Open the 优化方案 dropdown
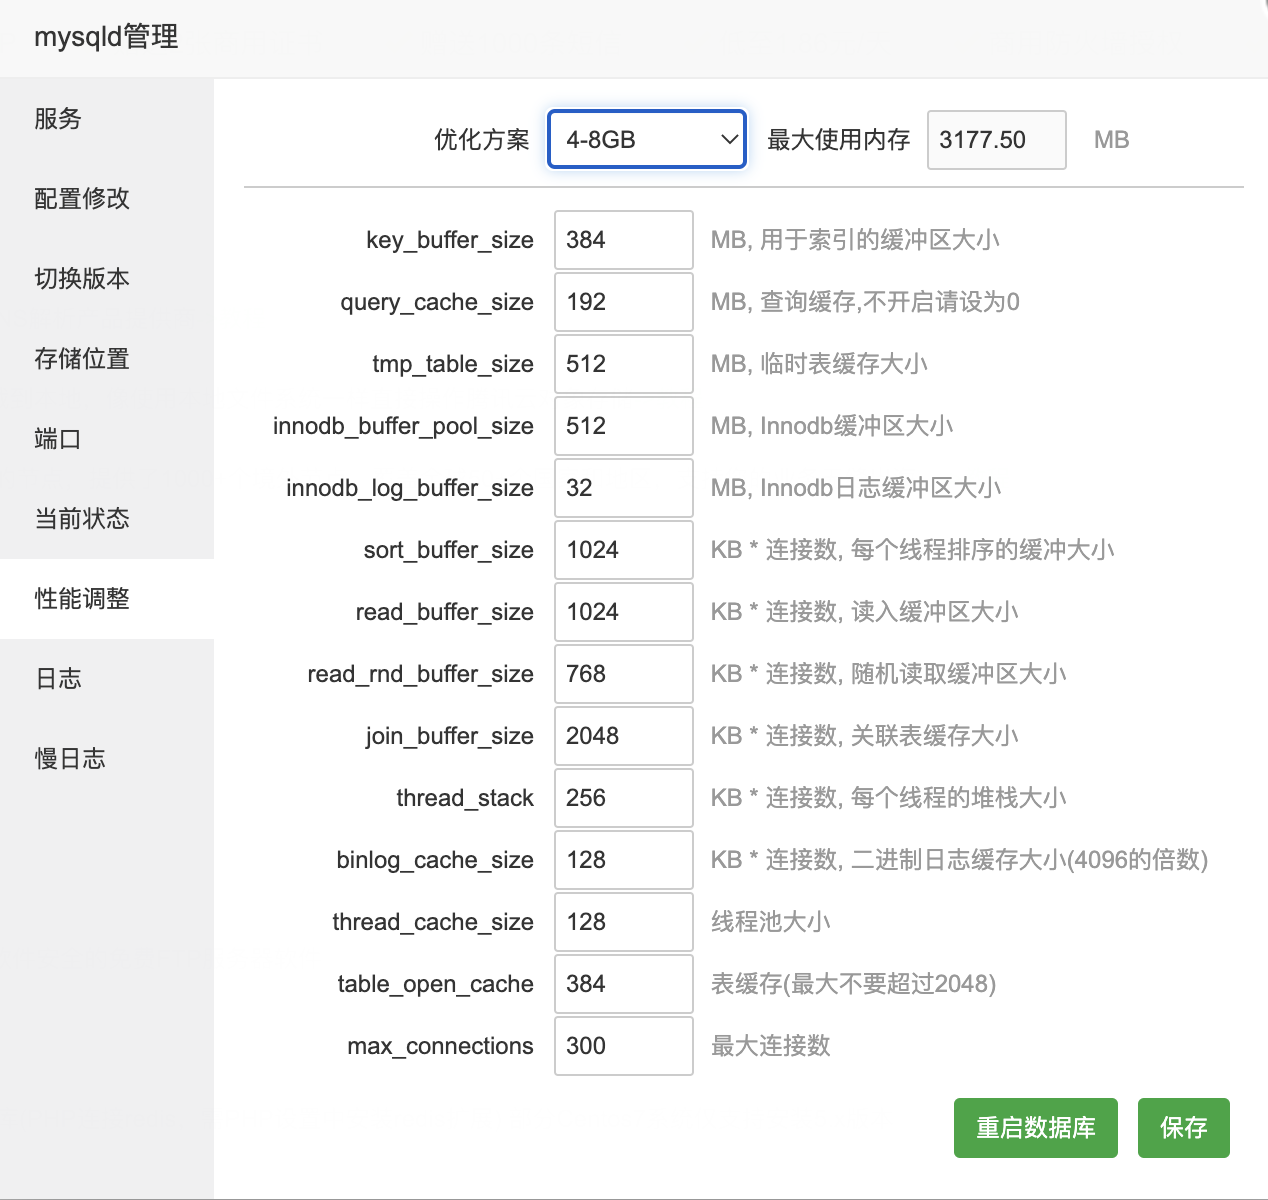Image resolution: width=1268 pixels, height=1200 pixels. (x=646, y=139)
